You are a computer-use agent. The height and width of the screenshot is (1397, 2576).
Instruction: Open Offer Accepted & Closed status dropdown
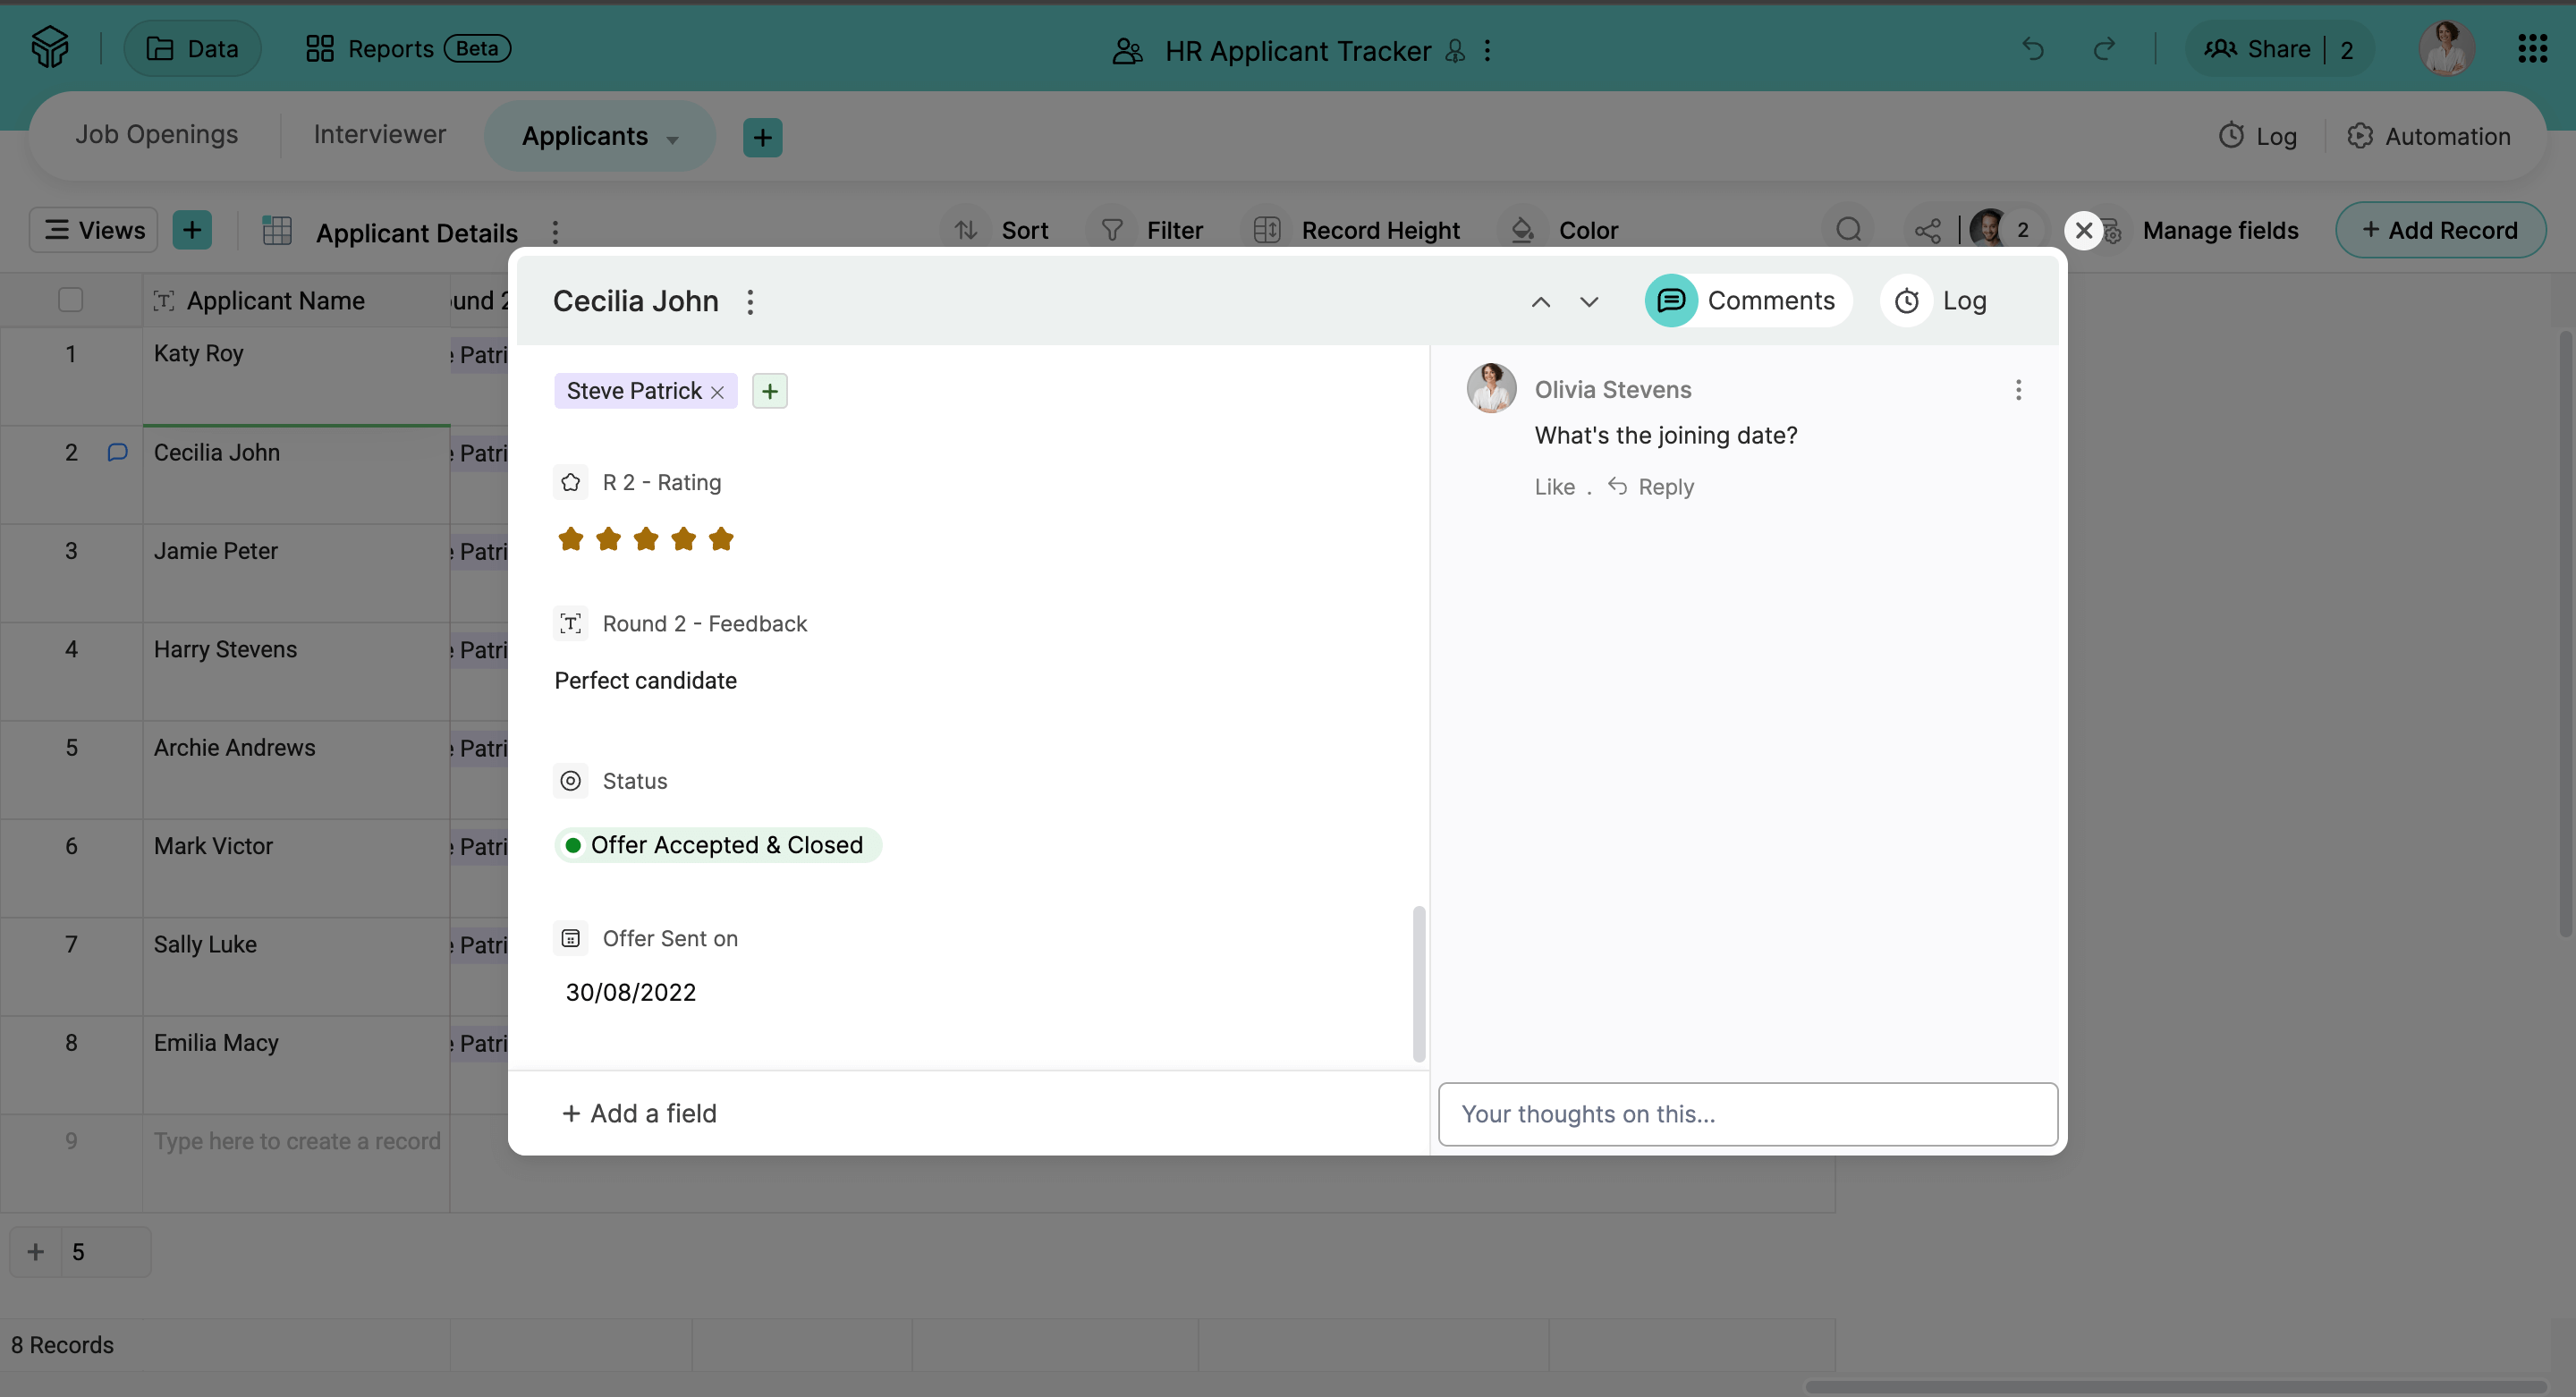pyautogui.click(x=717, y=845)
